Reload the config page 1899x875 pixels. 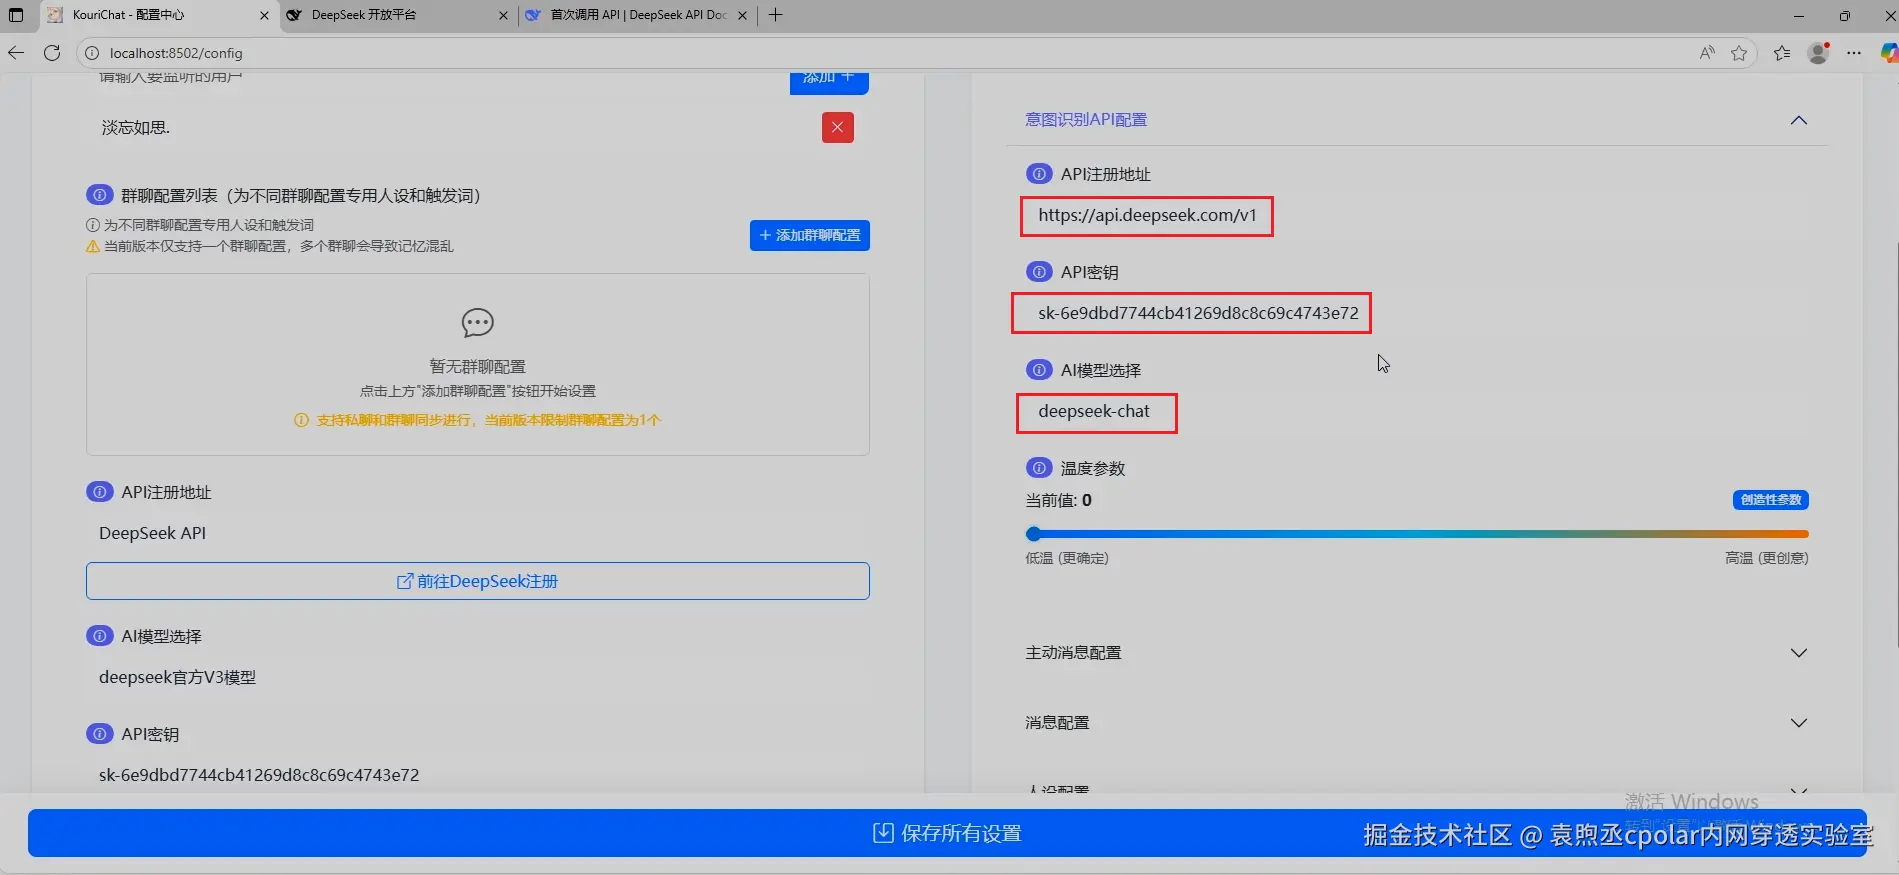coord(52,53)
